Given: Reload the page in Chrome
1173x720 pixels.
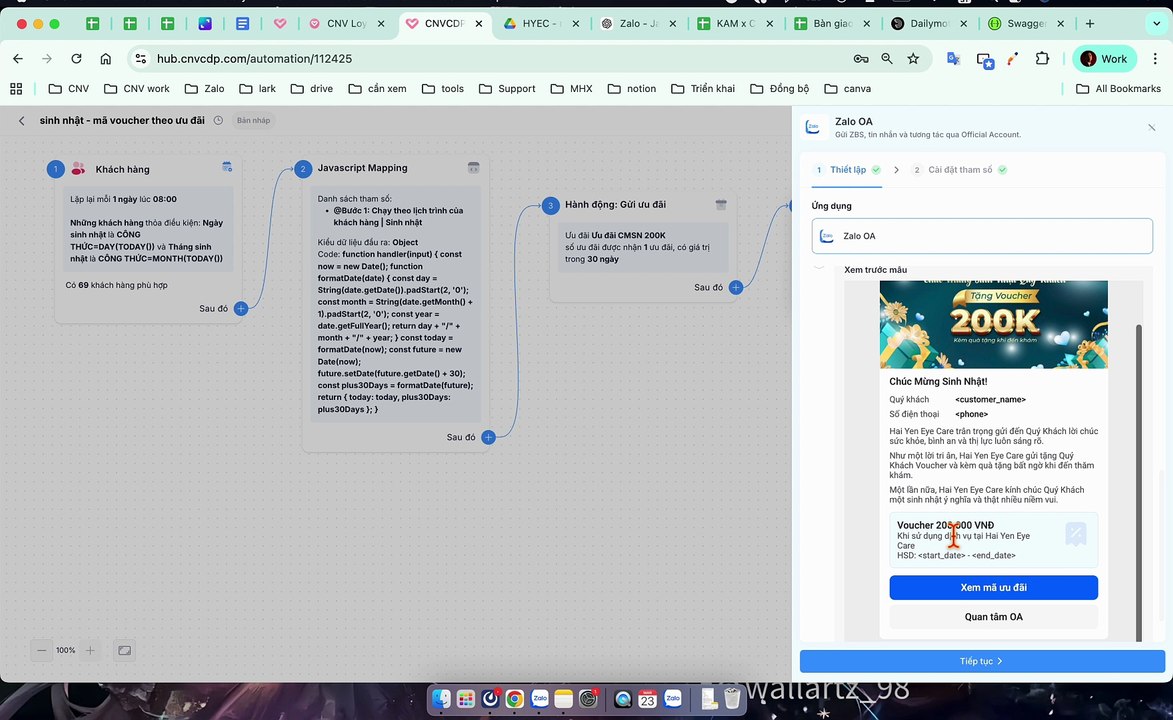Looking at the screenshot, I should click(x=76, y=58).
